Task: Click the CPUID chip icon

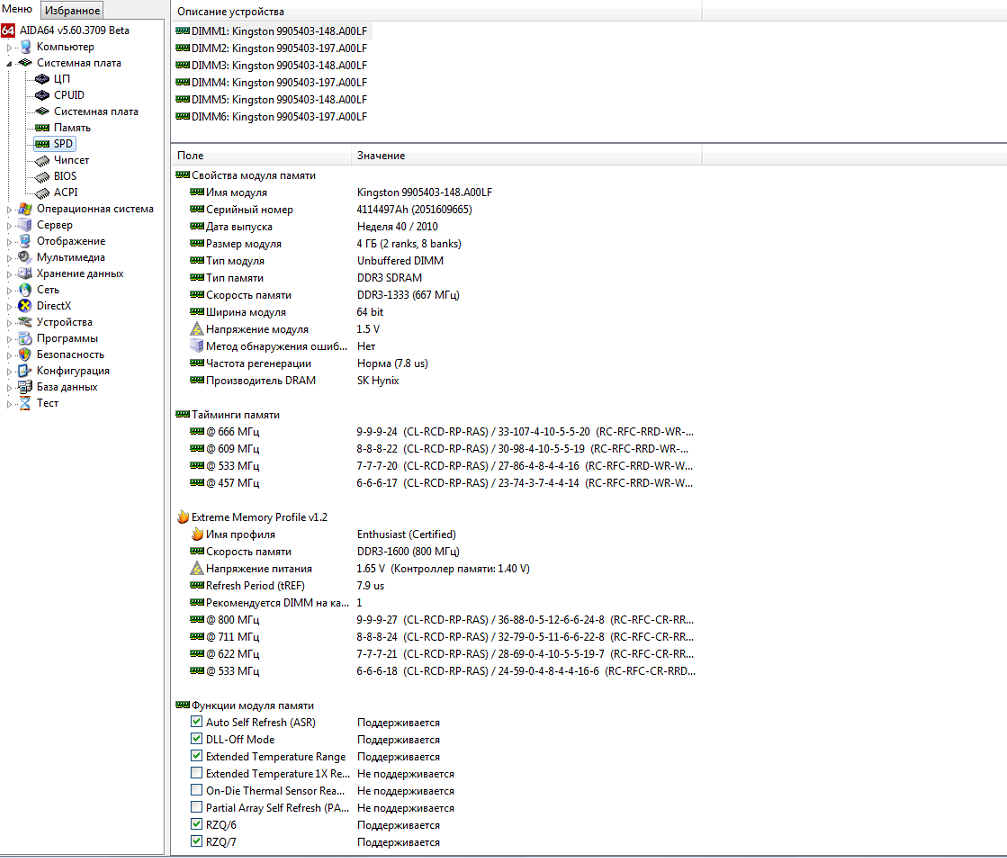Action: click(x=42, y=95)
